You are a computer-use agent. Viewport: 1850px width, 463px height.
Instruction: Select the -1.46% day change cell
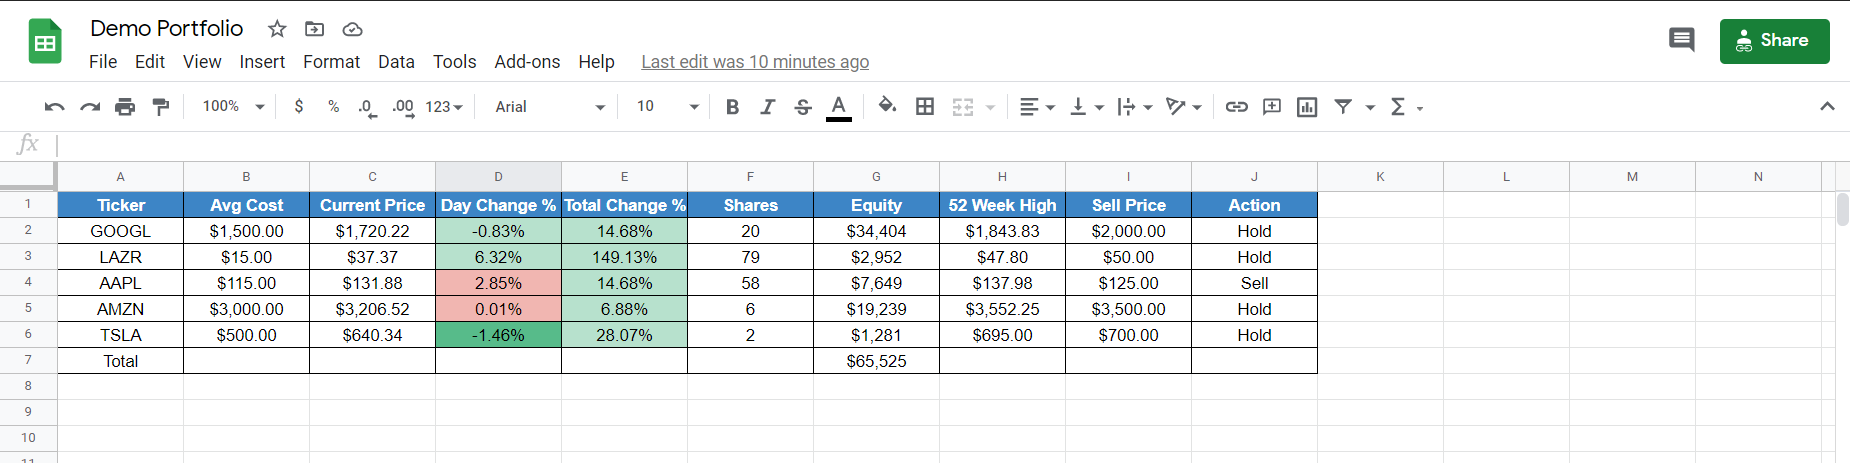[x=498, y=335]
